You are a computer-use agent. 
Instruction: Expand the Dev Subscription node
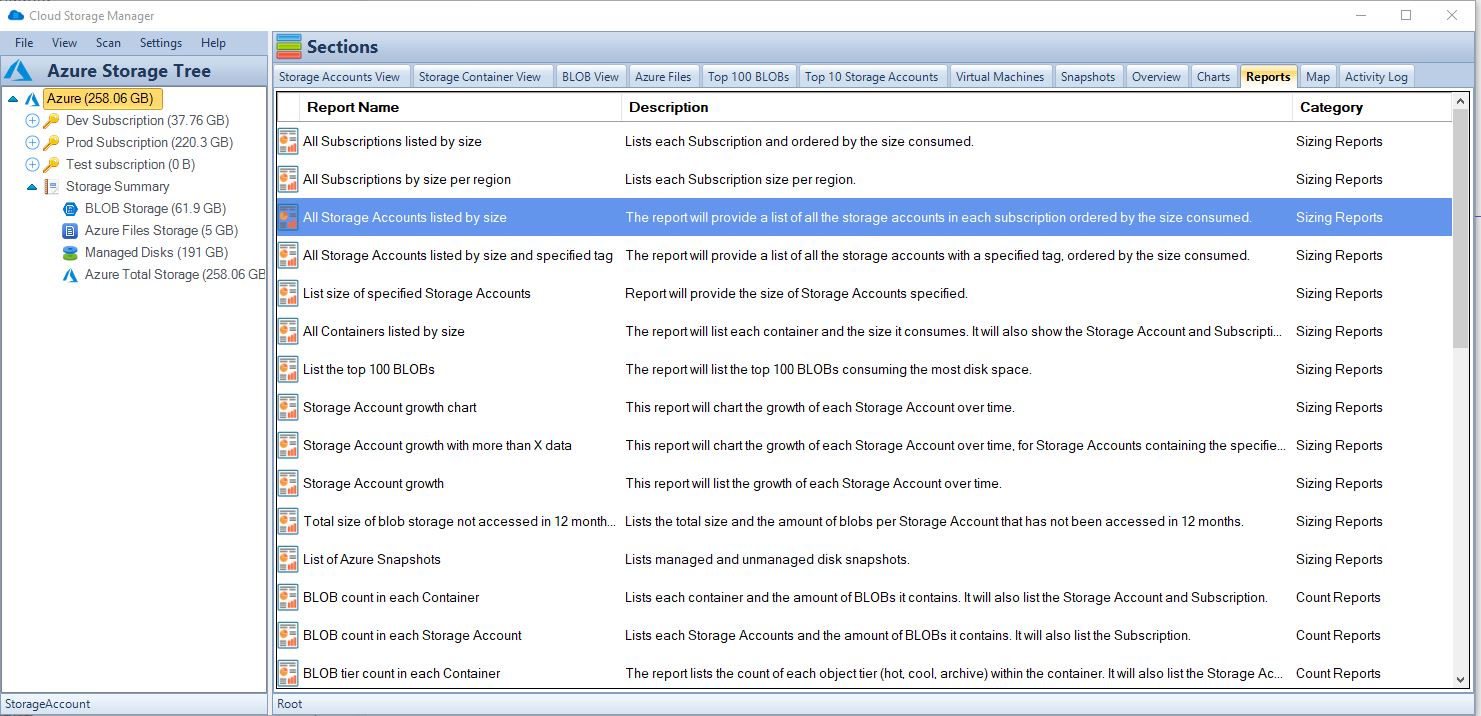tap(32, 121)
